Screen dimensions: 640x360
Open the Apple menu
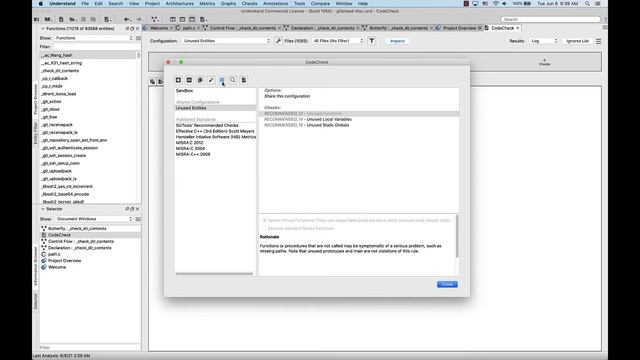point(41,4)
